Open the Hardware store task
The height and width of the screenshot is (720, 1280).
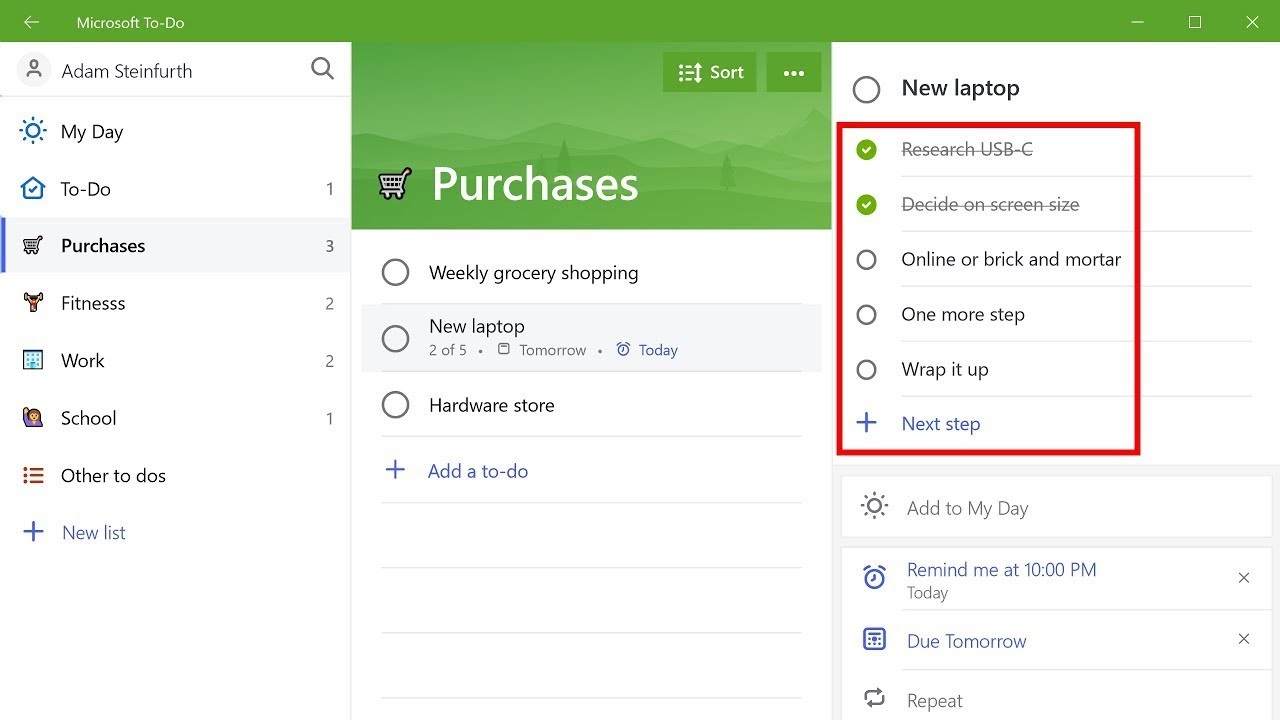click(x=491, y=405)
